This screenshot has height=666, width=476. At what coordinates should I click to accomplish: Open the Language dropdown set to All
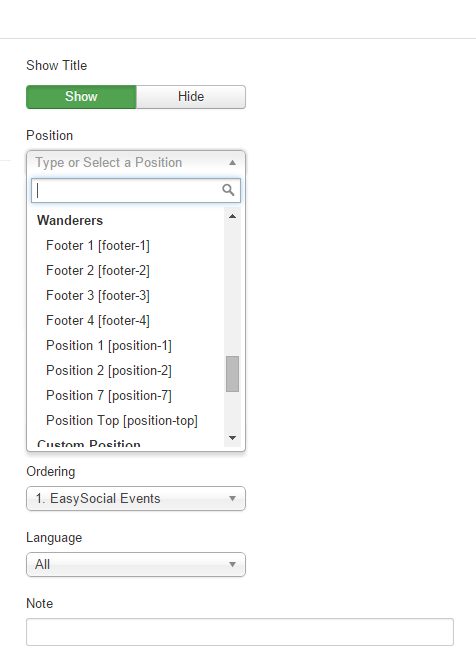point(136,564)
